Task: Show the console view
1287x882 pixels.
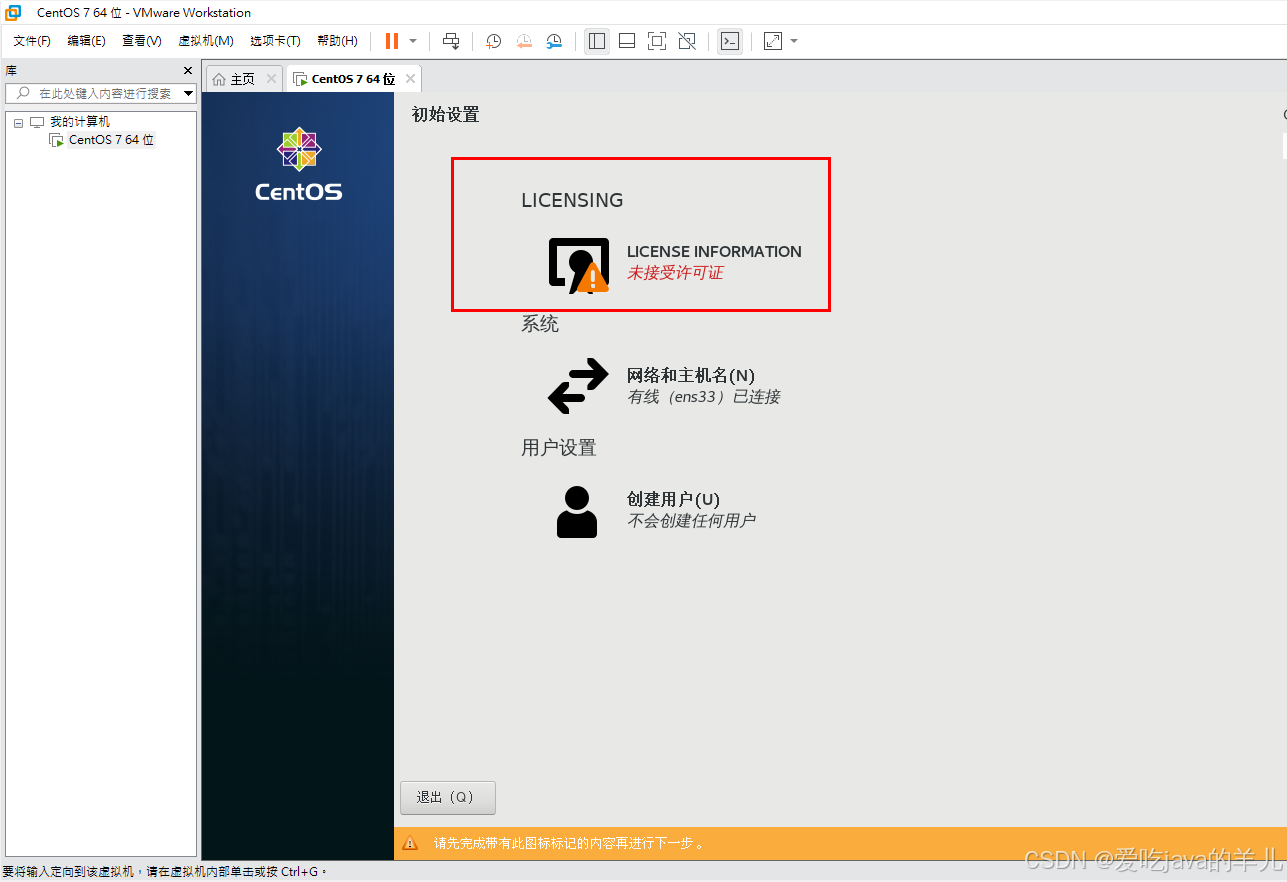Action: click(x=730, y=41)
